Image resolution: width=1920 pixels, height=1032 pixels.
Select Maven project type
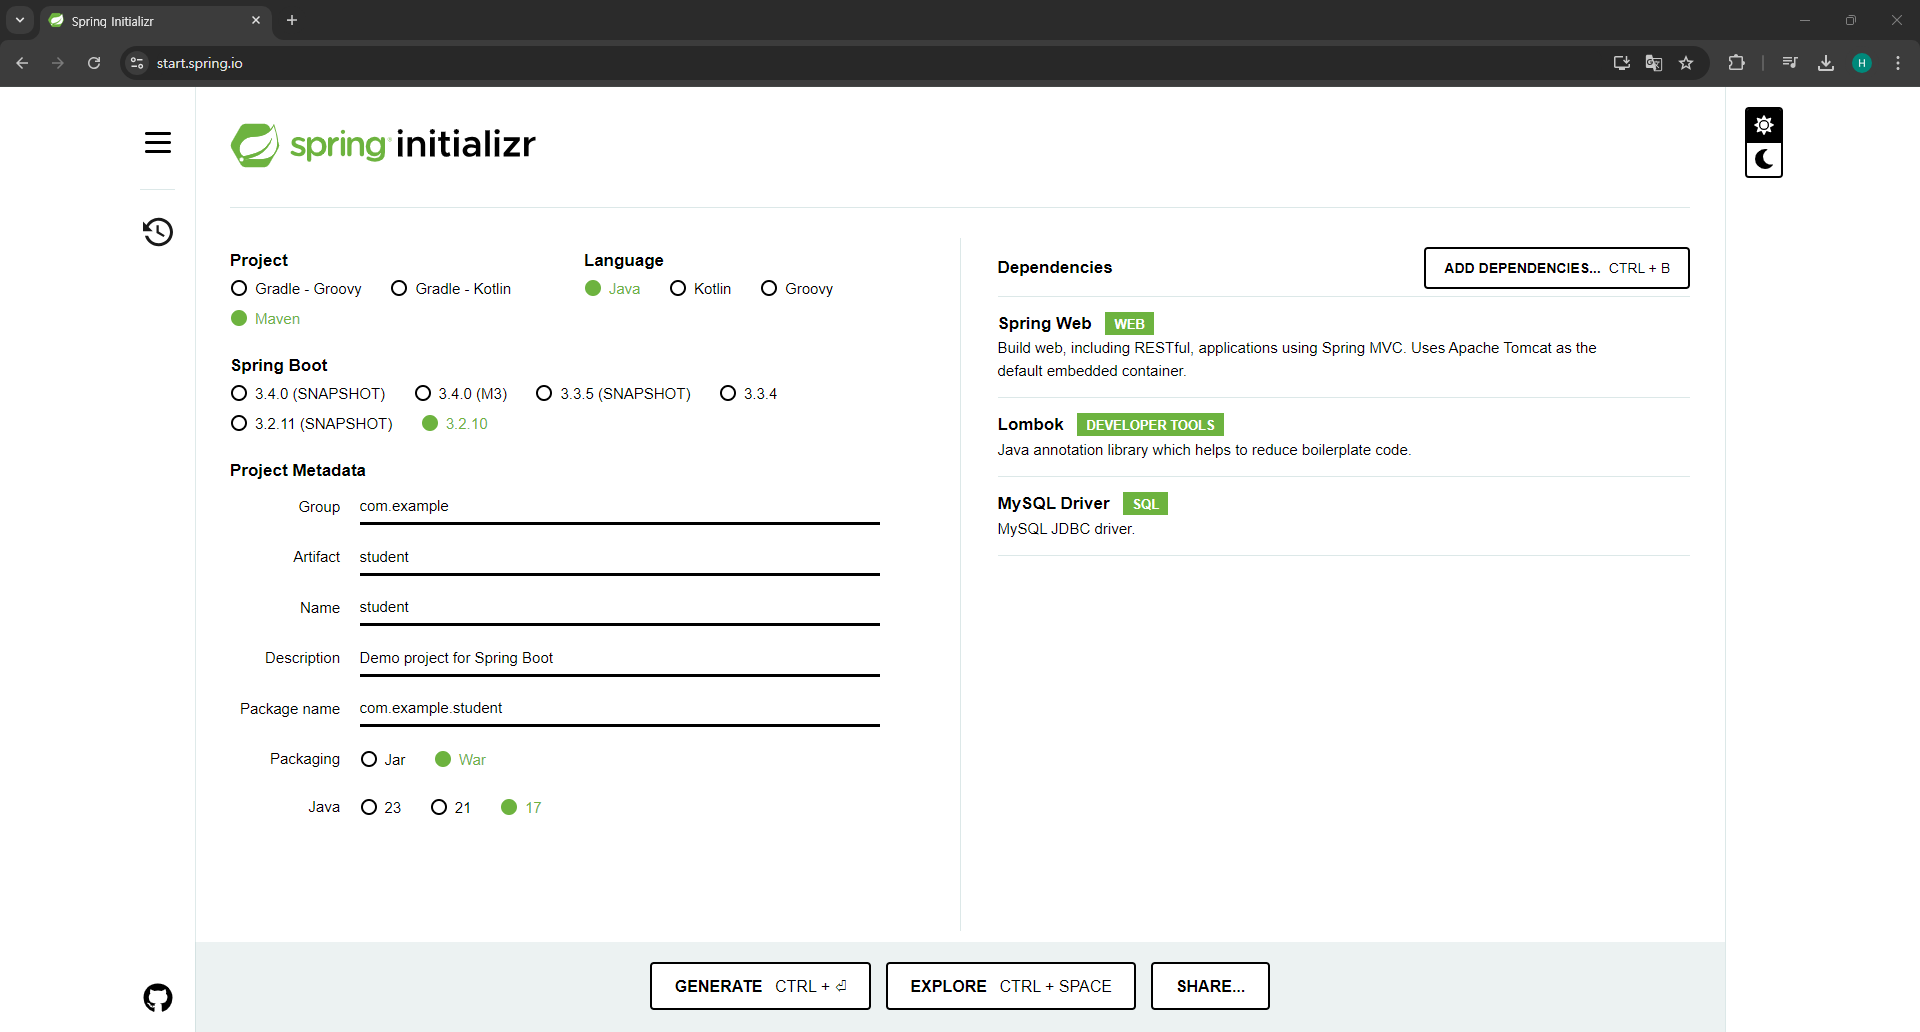point(265,319)
